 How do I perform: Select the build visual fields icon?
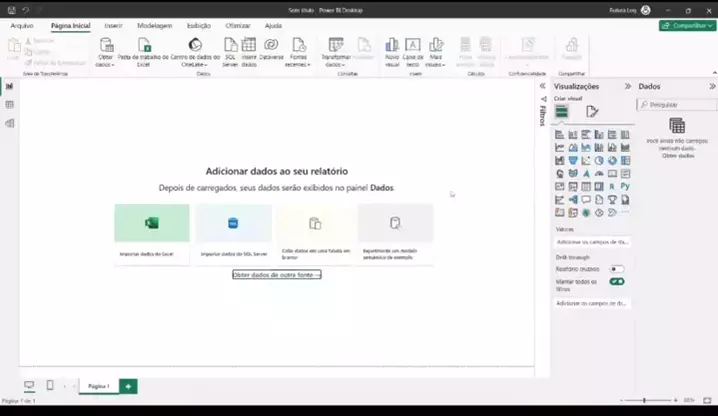(561, 111)
